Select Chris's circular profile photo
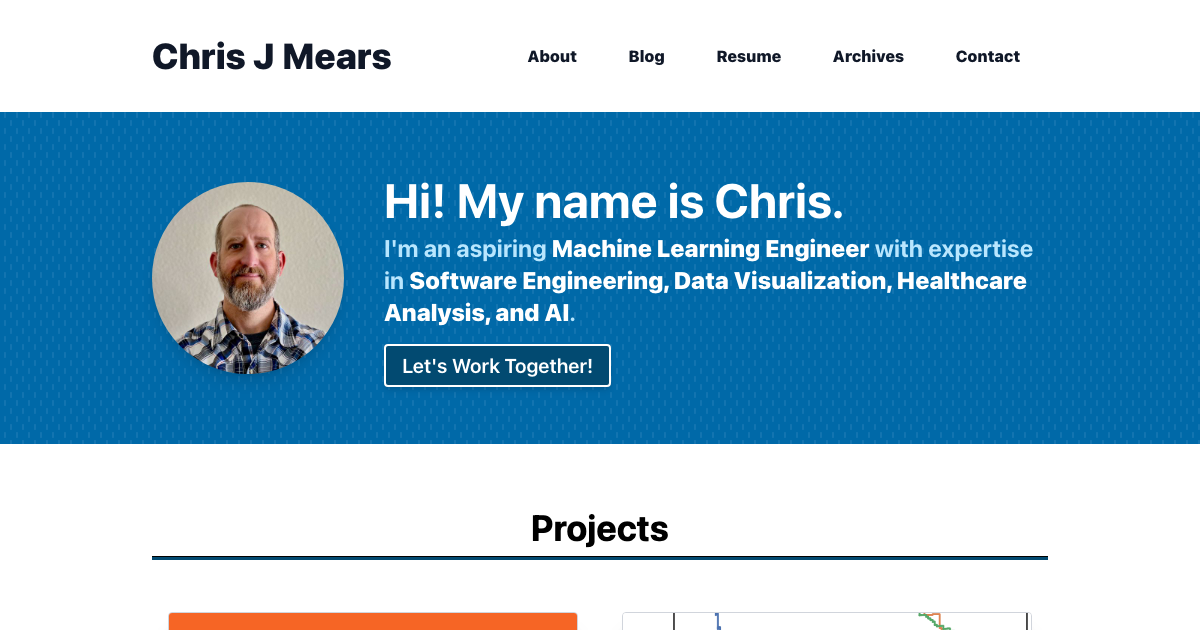Screen dimensions: 1200x630 point(247,279)
